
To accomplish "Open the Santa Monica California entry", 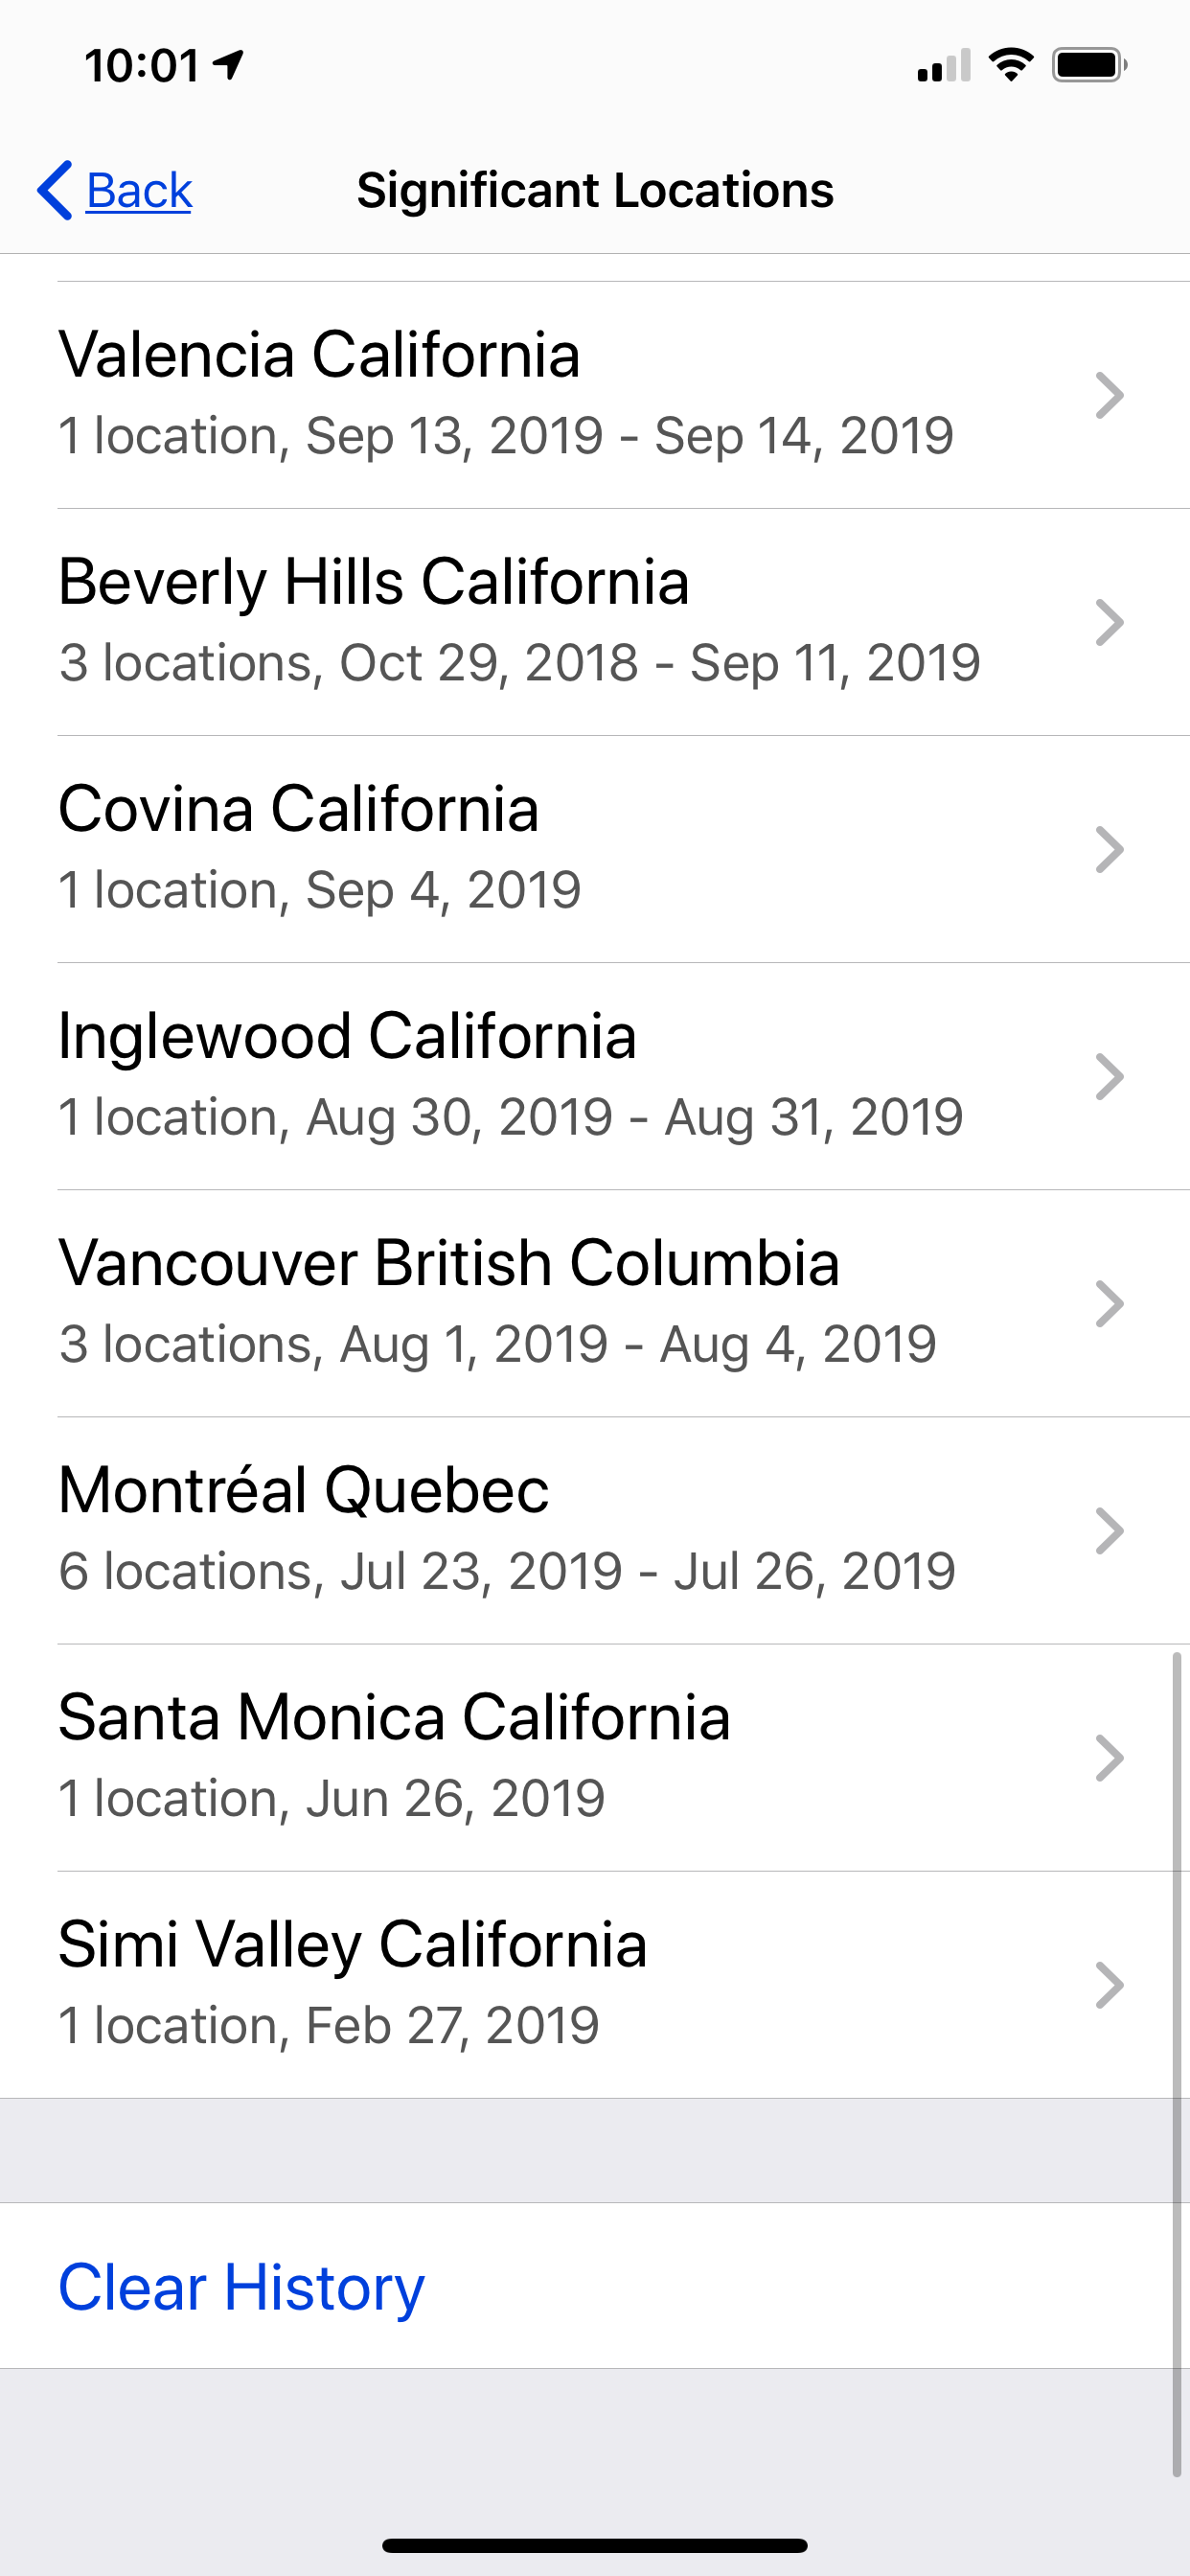I will tap(500, 1757).
